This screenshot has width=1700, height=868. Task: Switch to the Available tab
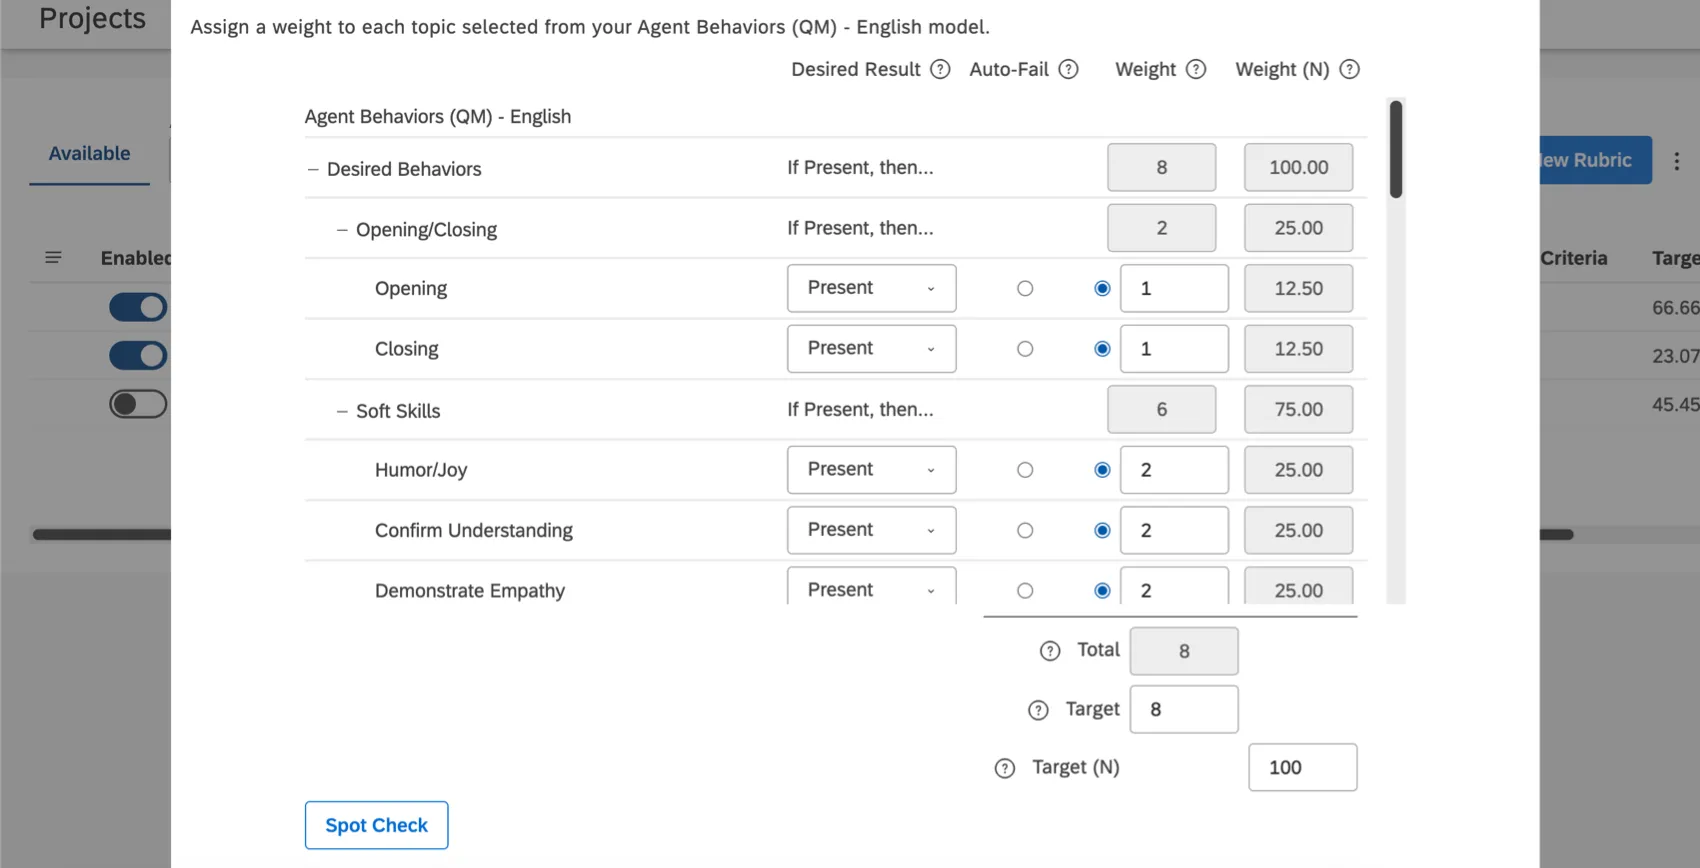(x=89, y=154)
